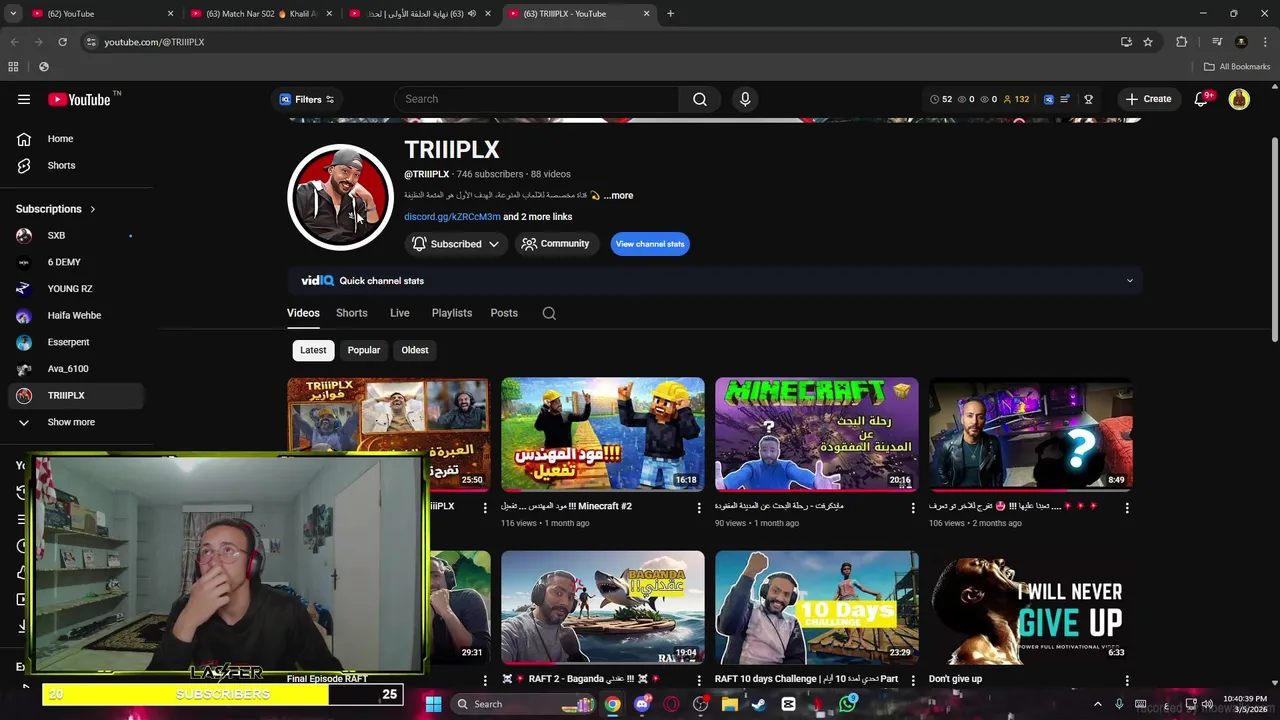Viewport: 1280px width, 720px height.
Task: Go to YouTube home via logo
Action: tap(79, 99)
